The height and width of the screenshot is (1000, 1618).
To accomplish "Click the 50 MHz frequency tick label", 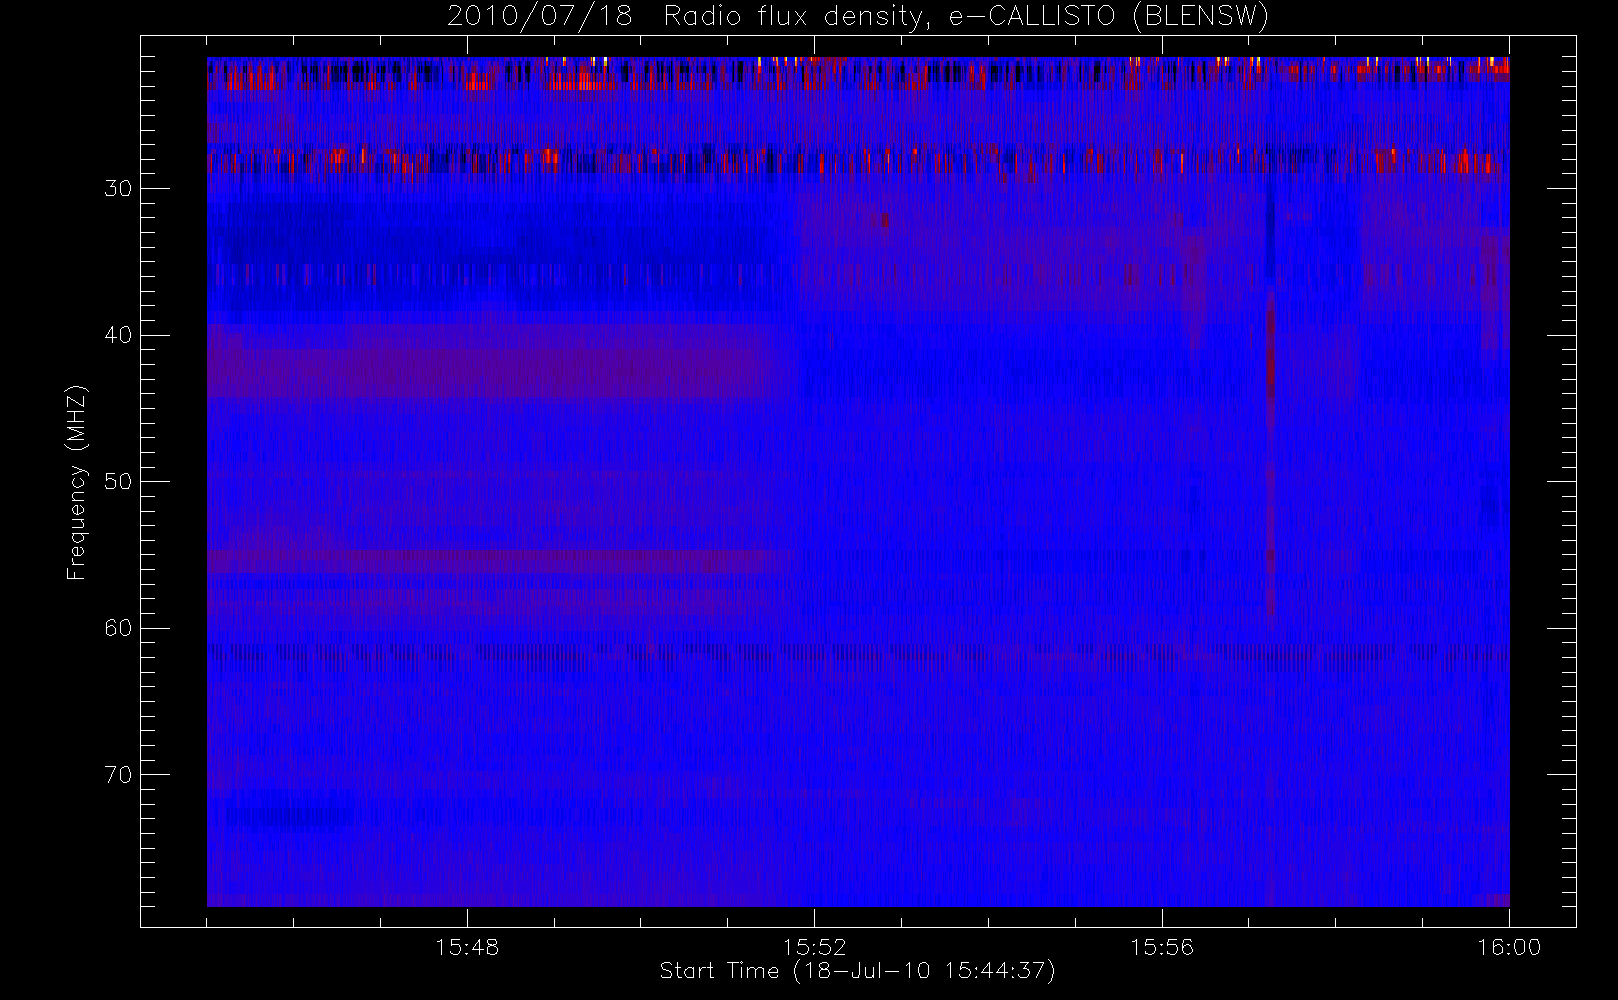I will pyautogui.click(x=118, y=481).
